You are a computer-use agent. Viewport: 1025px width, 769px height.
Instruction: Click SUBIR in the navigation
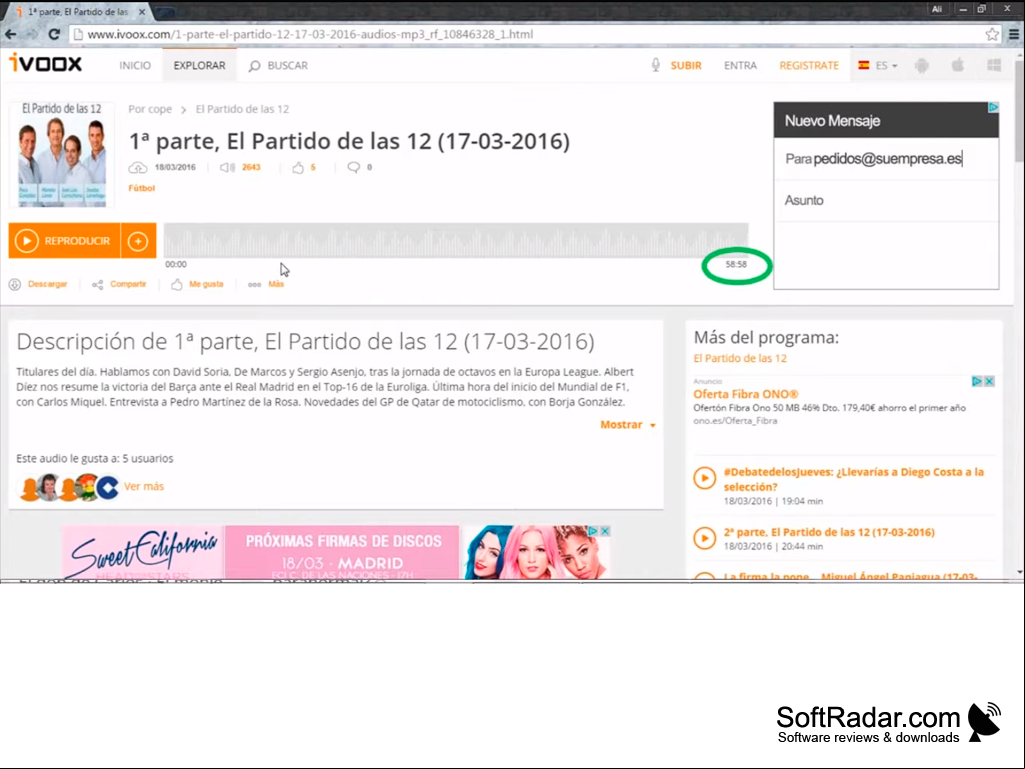686,65
